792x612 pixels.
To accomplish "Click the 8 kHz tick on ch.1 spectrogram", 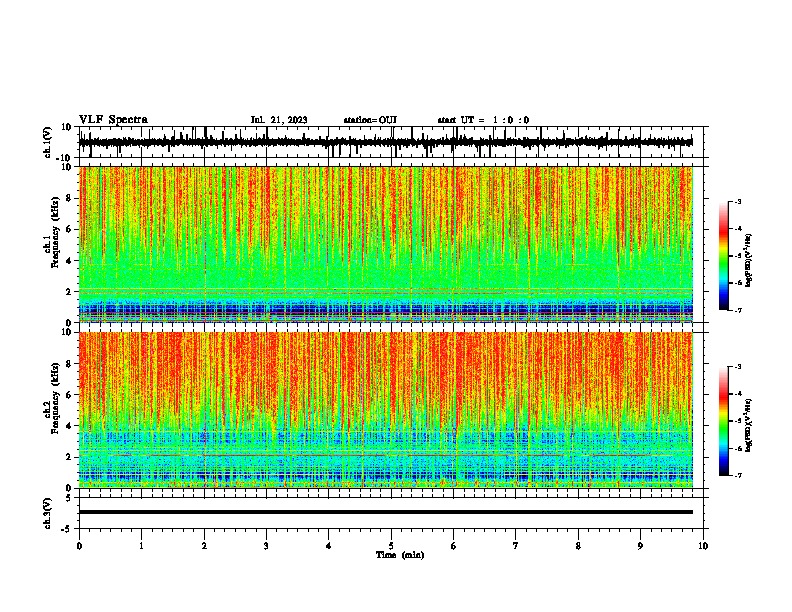I will pyautogui.click(x=70, y=198).
